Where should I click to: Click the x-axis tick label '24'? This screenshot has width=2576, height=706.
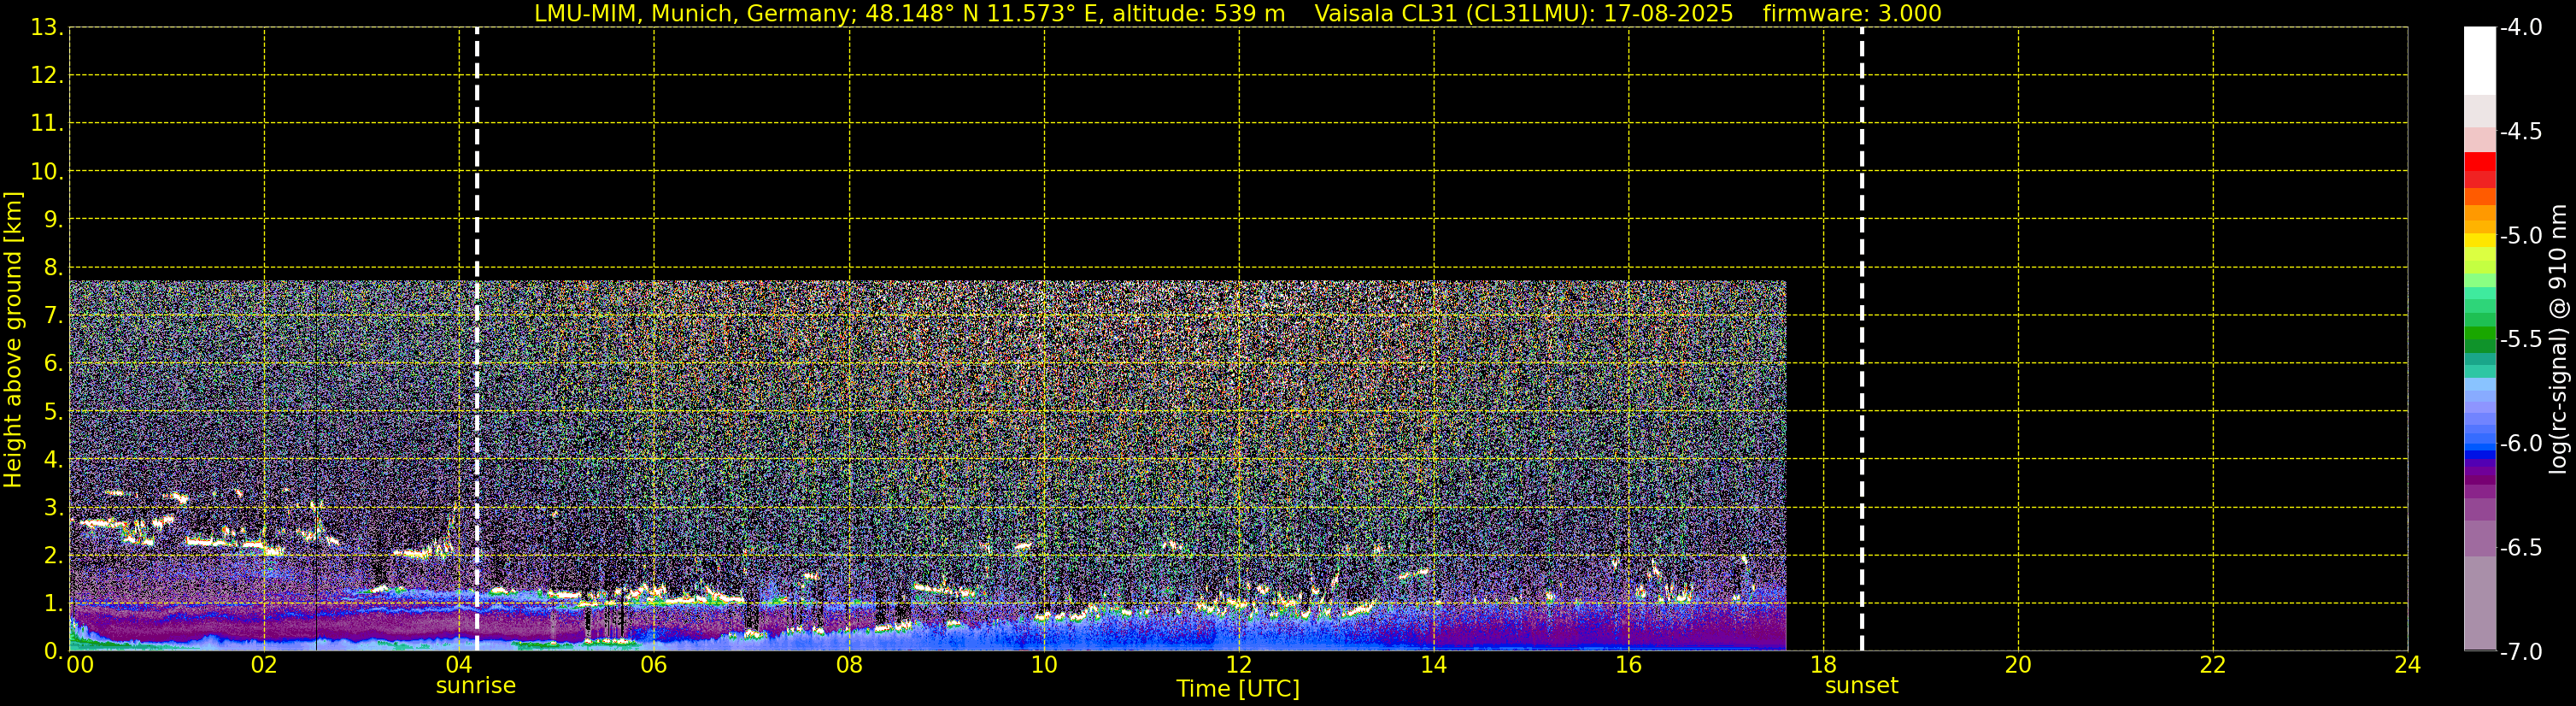(x=2408, y=665)
